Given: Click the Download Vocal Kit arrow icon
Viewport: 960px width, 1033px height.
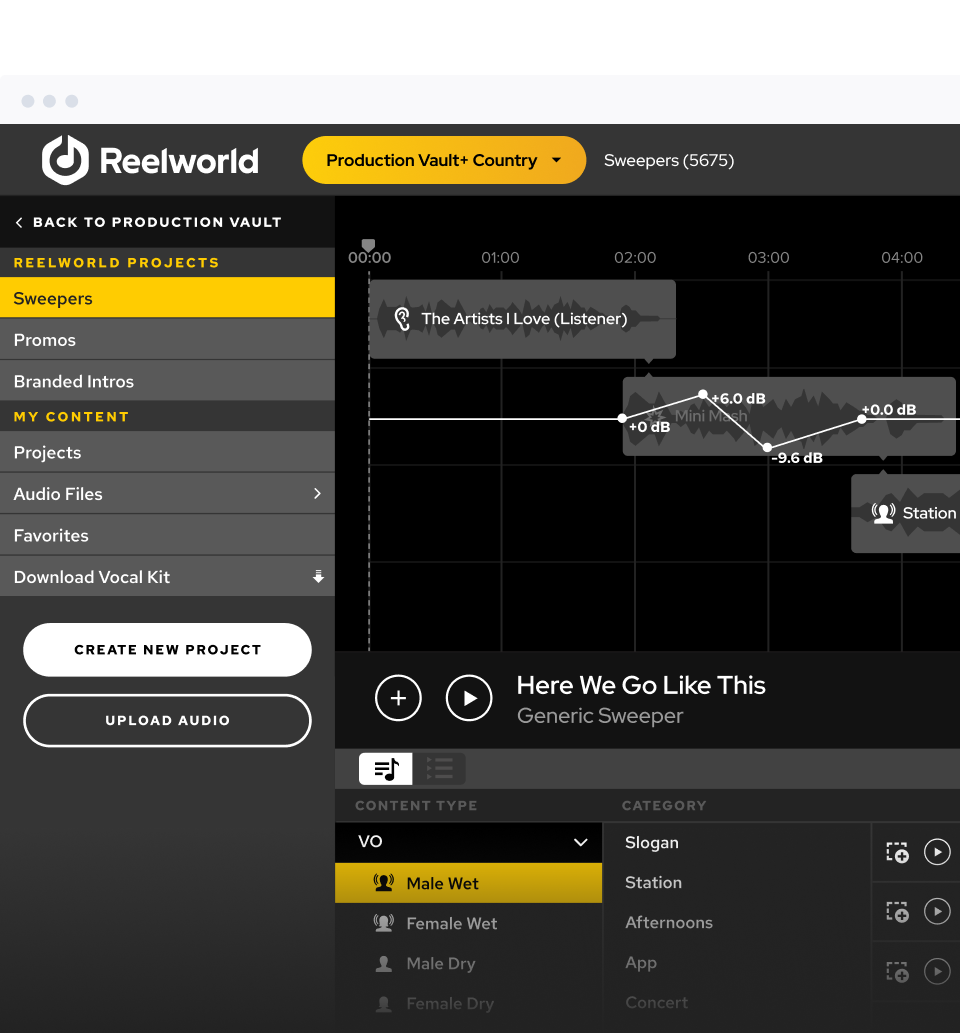Looking at the screenshot, I should [318, 577].
